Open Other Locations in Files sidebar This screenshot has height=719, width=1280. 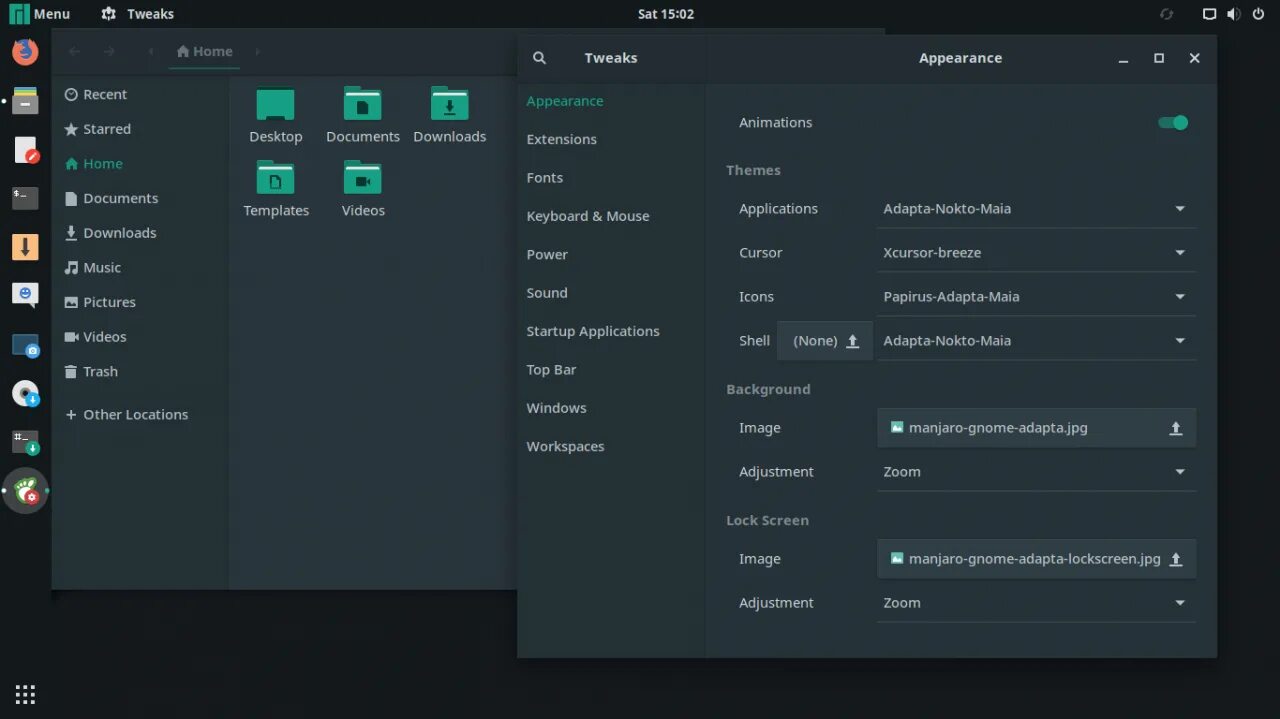point(140,415)
